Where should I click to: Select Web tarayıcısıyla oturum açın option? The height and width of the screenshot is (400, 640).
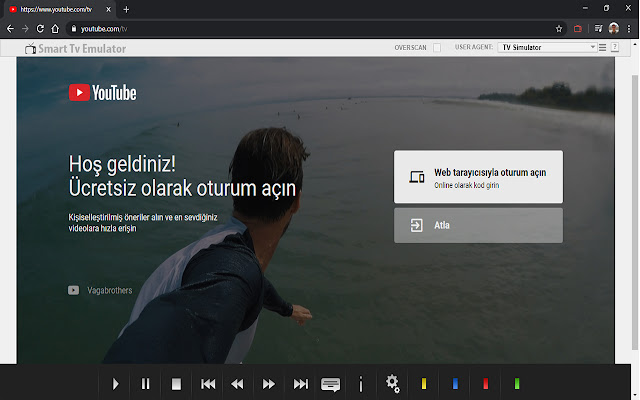478,177
